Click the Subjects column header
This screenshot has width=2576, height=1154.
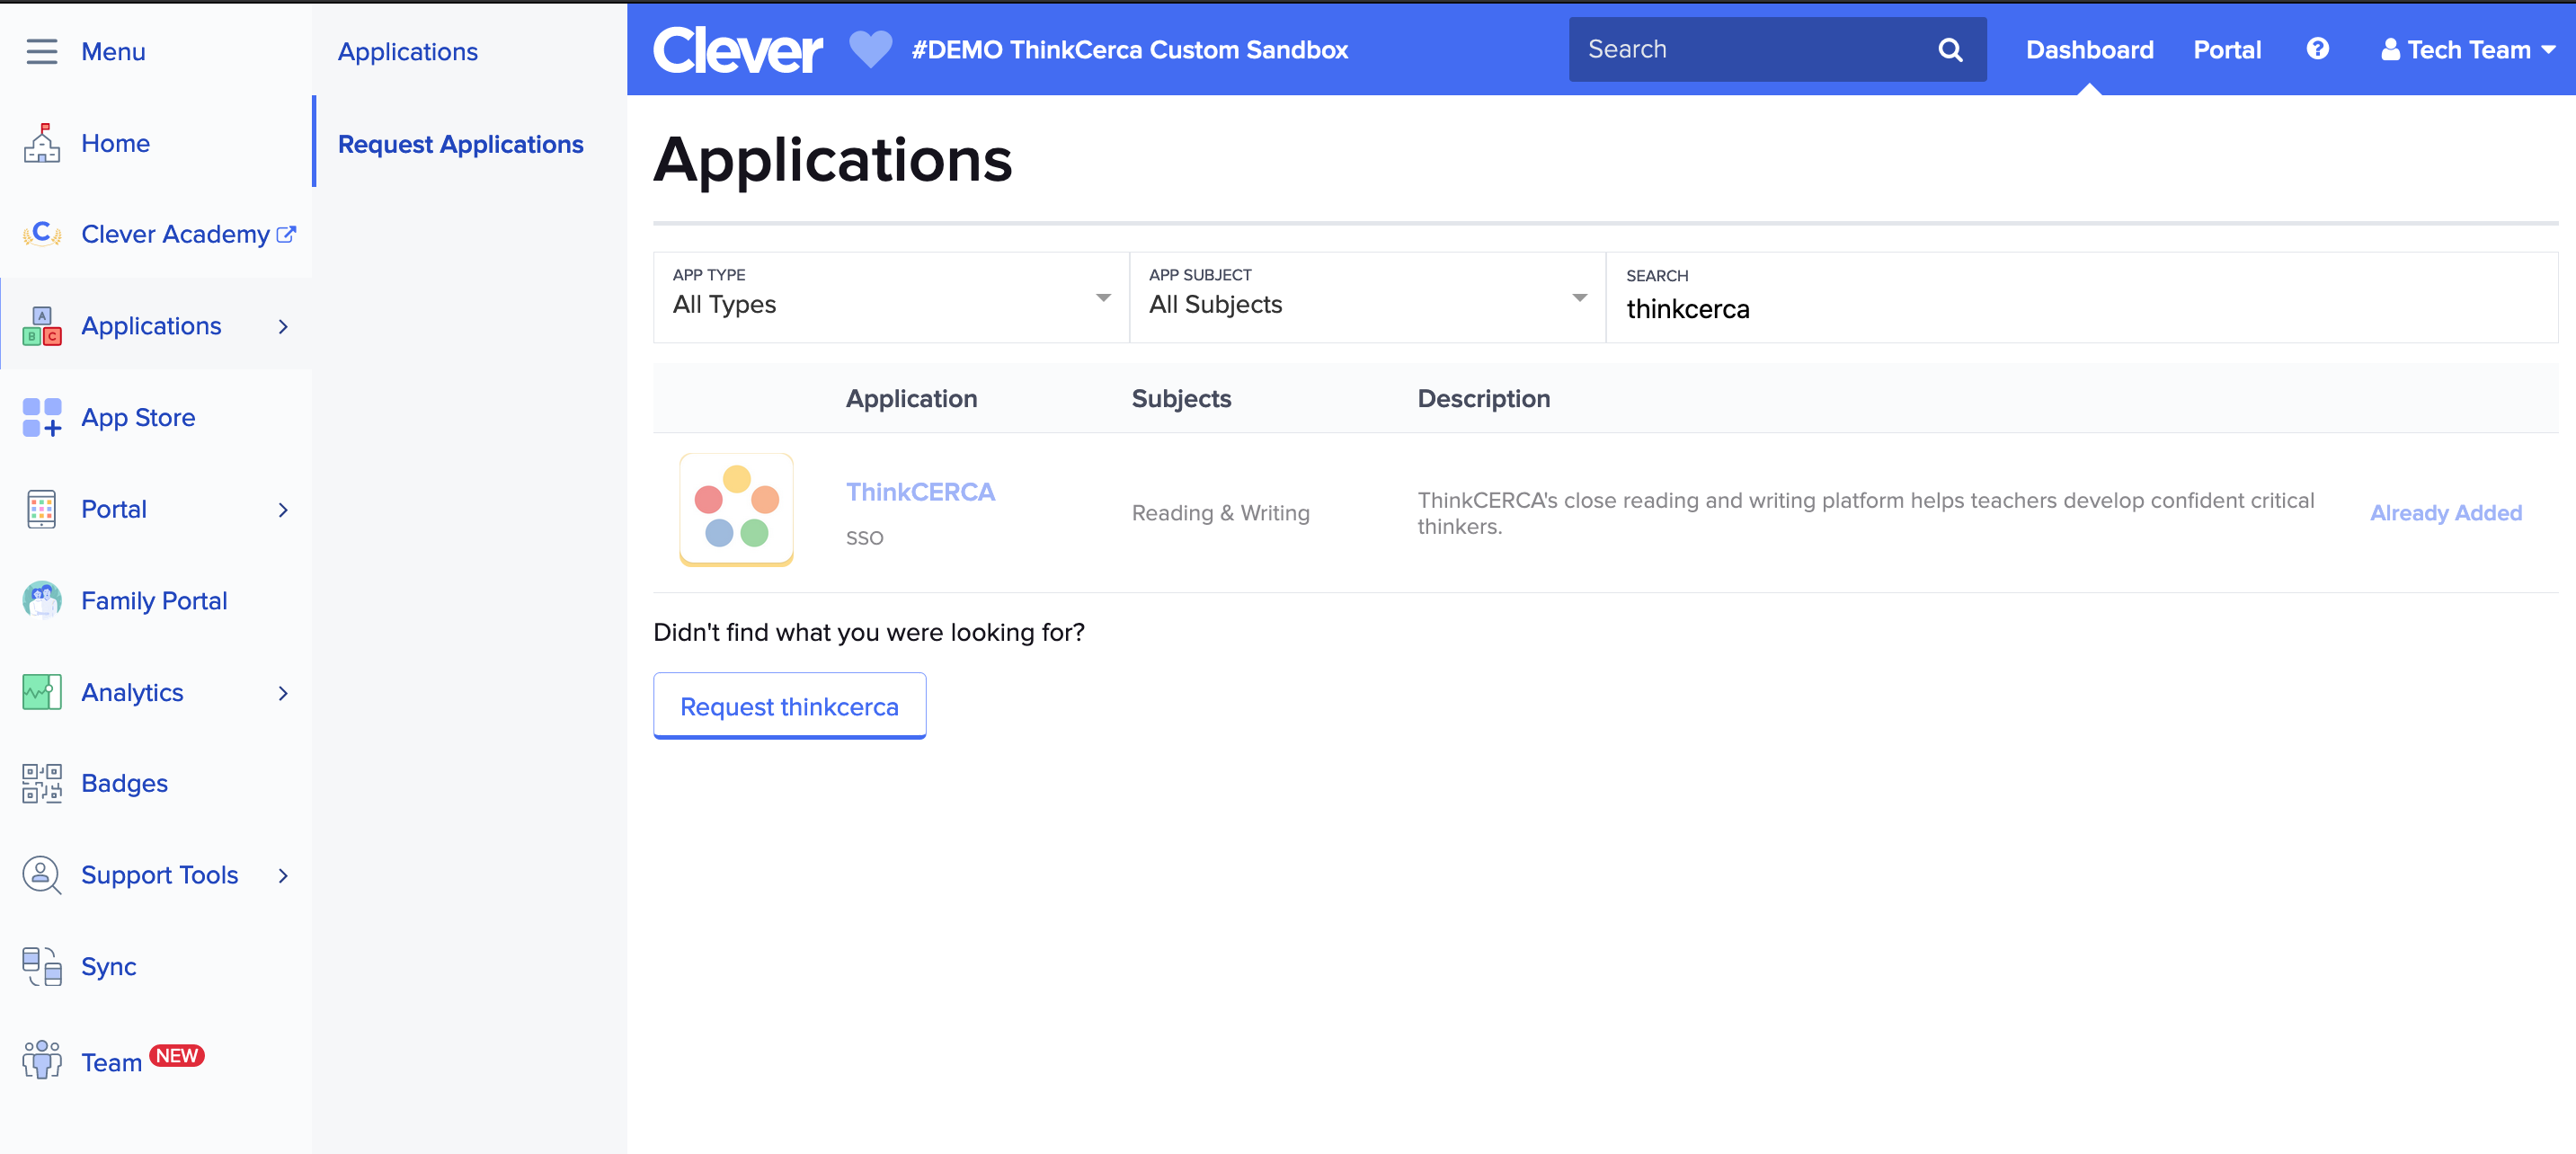point(1181,399)
